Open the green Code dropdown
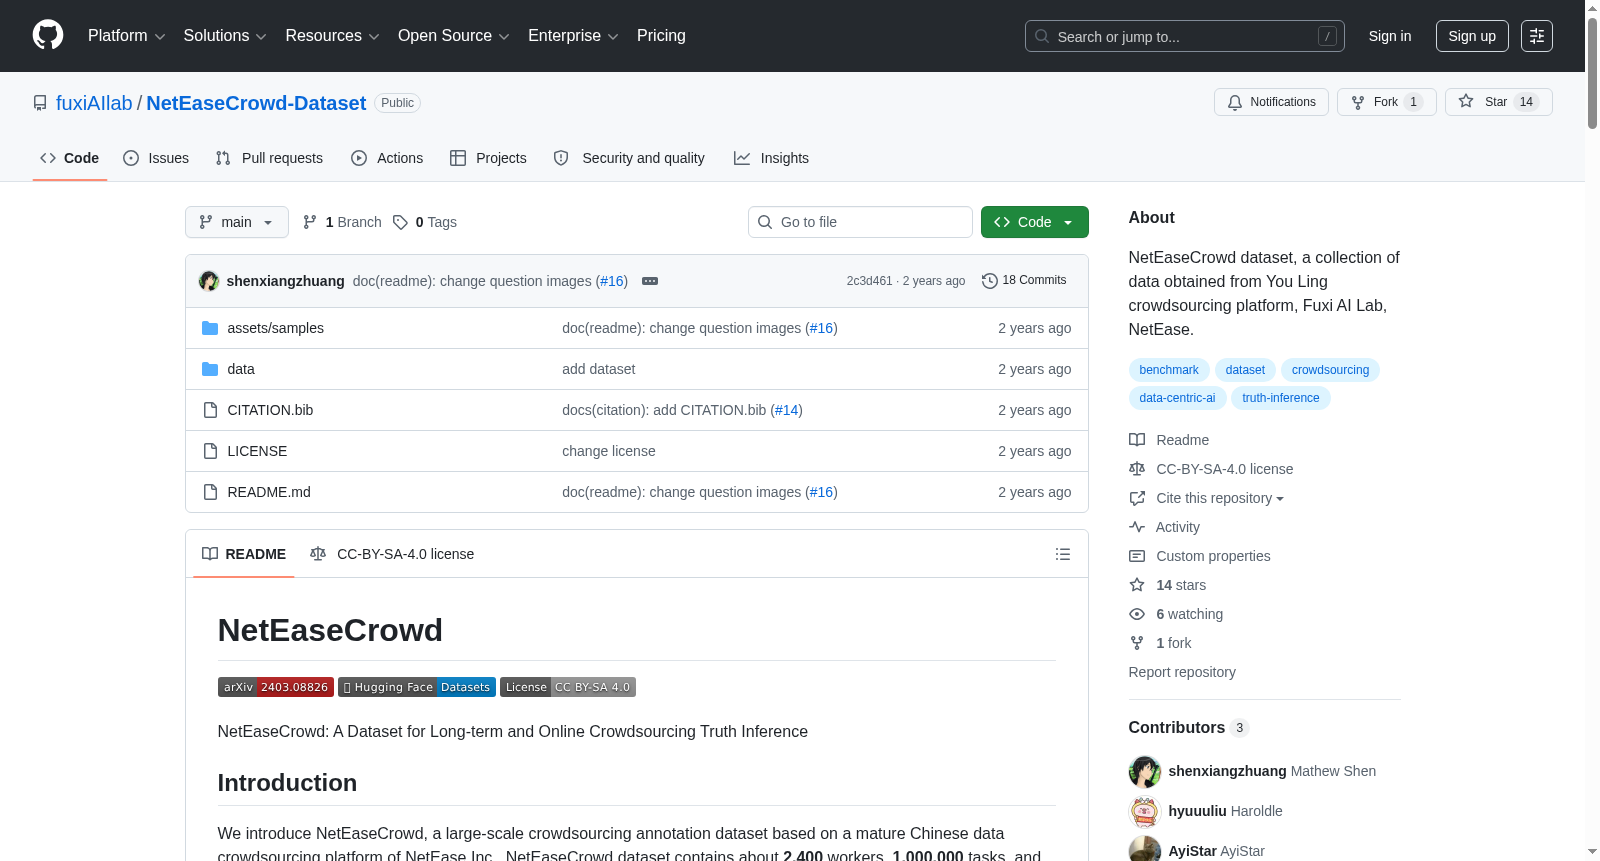The image size is (1600, 861). (x=1034, y=222)
